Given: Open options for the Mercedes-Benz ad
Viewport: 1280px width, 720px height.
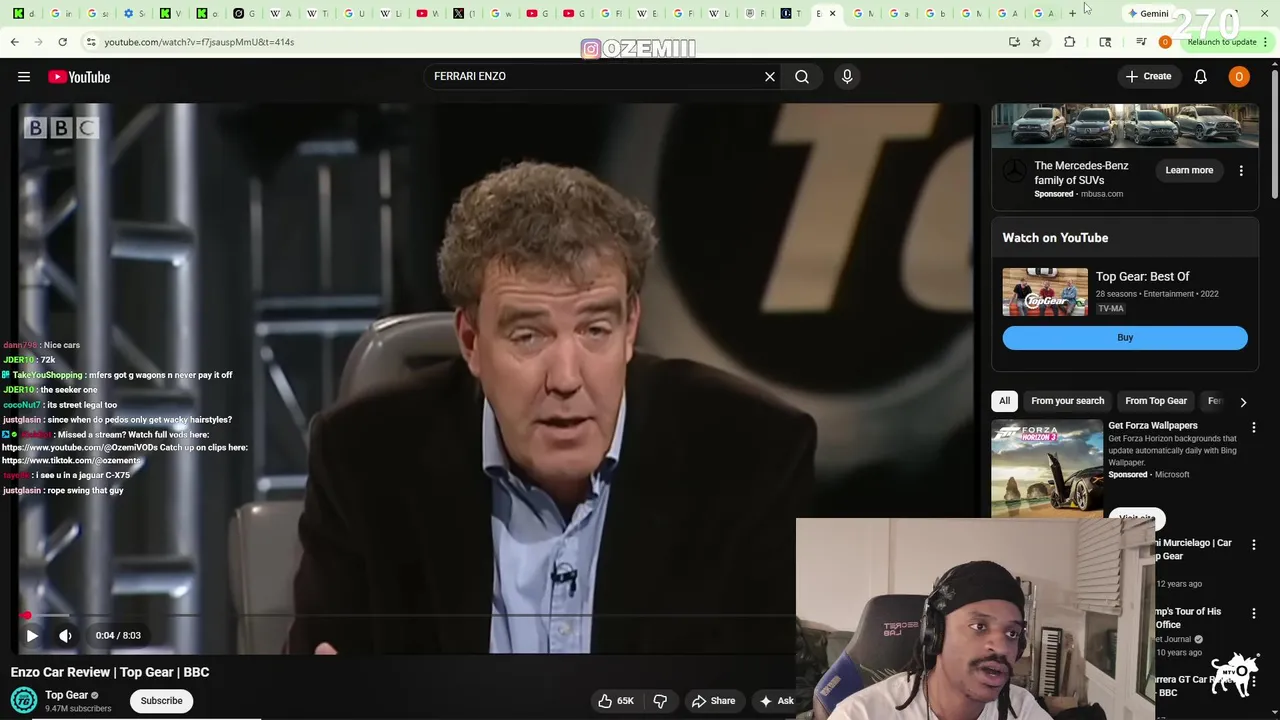Looking at the screenshot, I should click(1241, 170).
